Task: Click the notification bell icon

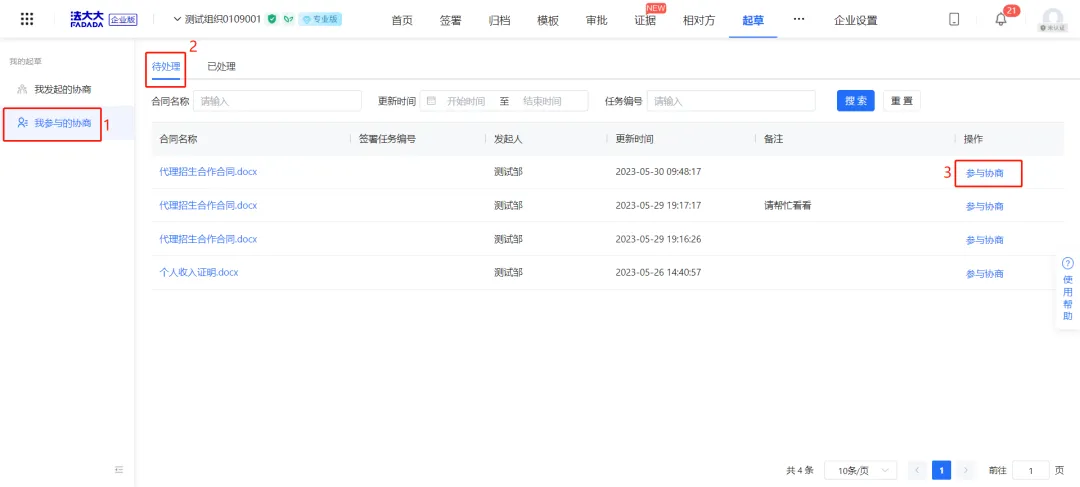Action: coord(1001,20)
